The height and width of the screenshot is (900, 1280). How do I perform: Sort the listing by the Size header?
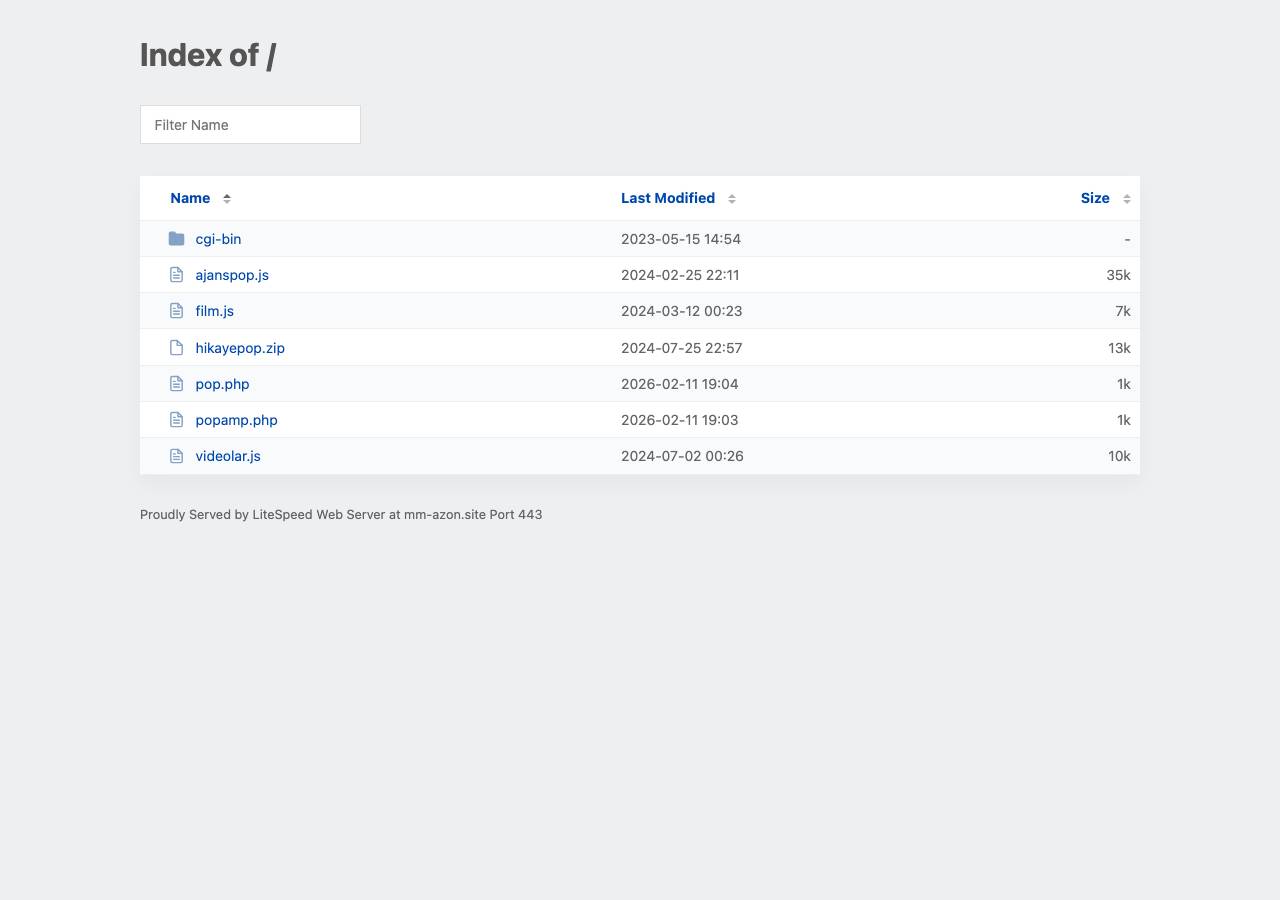pos(1095,198)
